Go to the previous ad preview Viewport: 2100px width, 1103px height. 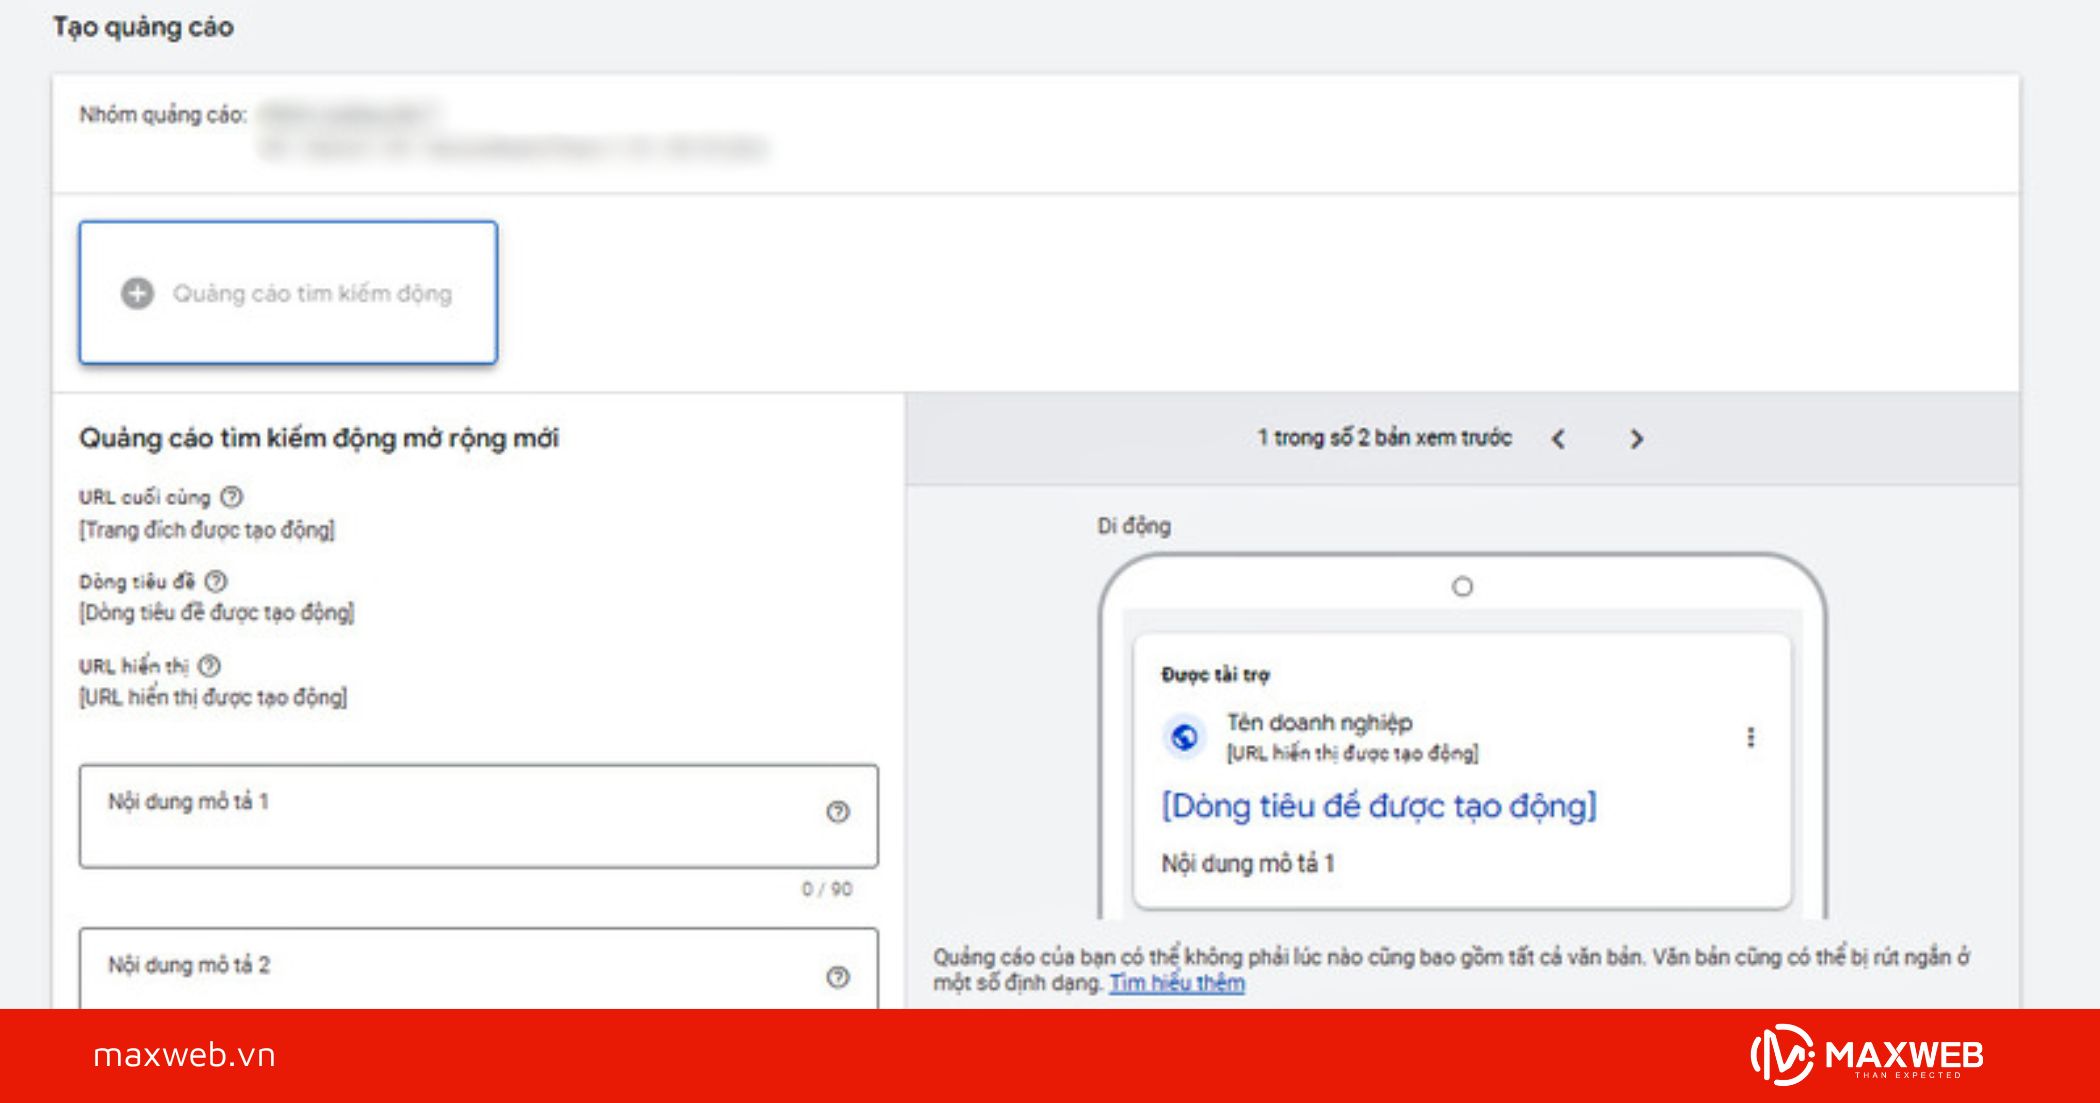[x=1558, y=439]
